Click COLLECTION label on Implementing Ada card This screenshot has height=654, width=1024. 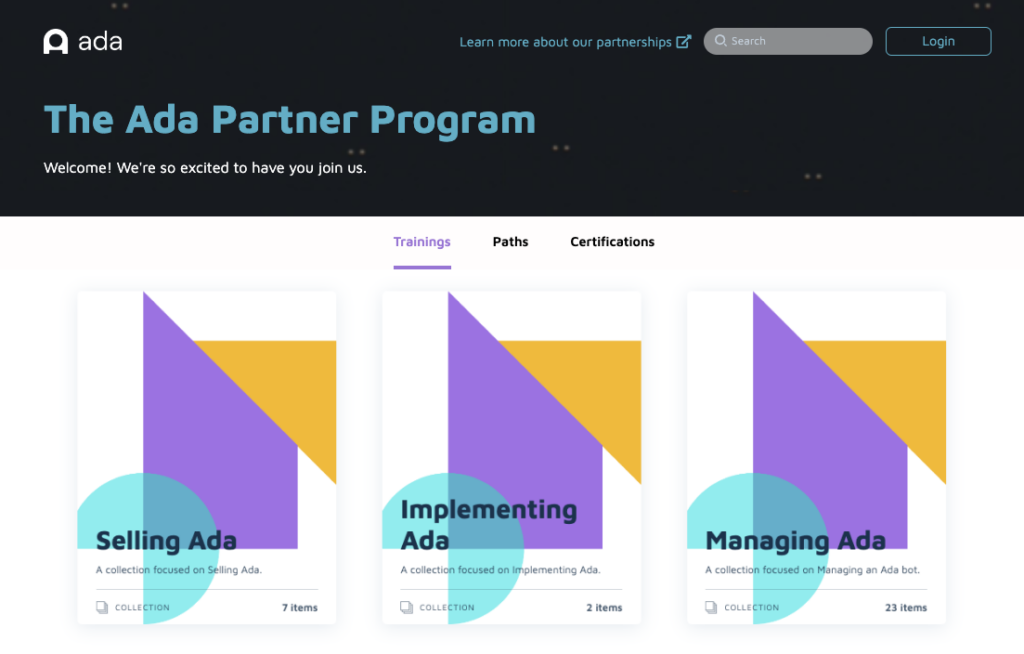[x=447, y=608]
